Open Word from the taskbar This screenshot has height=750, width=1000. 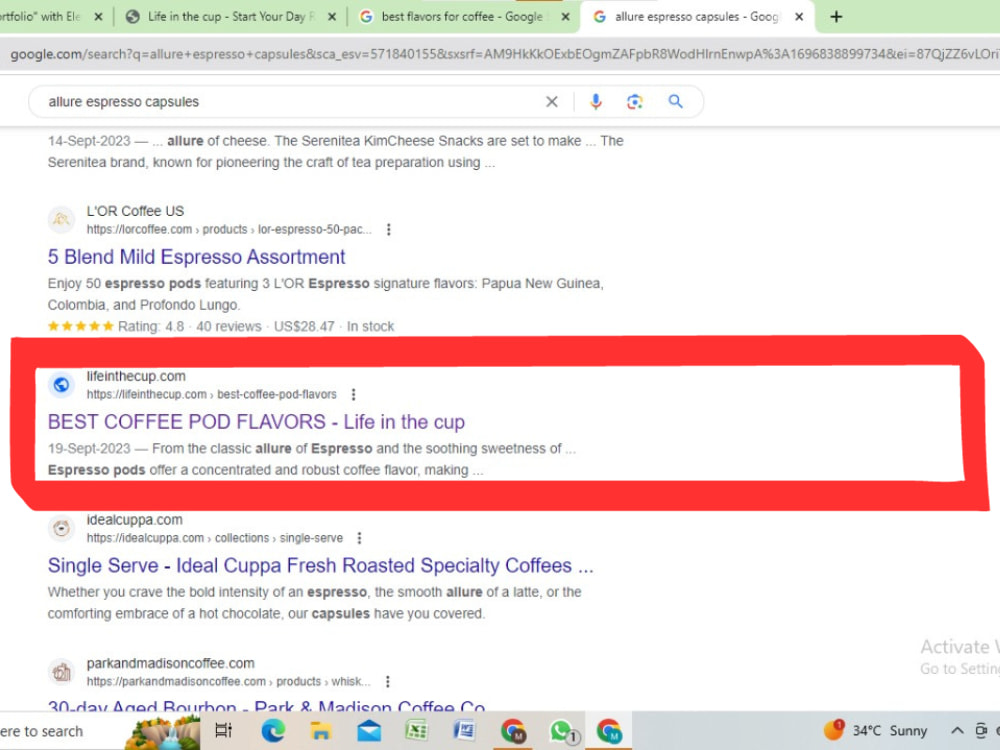[464, 730]
